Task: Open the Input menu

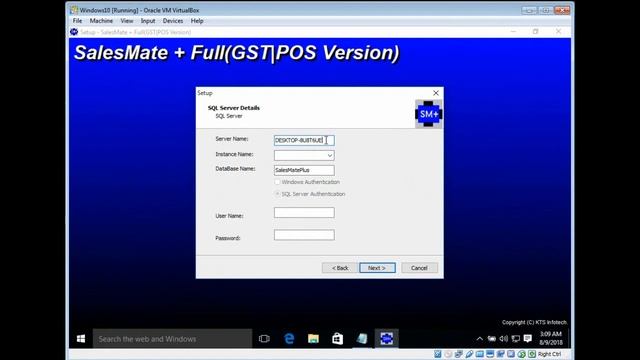Action: tap(148, 21)
